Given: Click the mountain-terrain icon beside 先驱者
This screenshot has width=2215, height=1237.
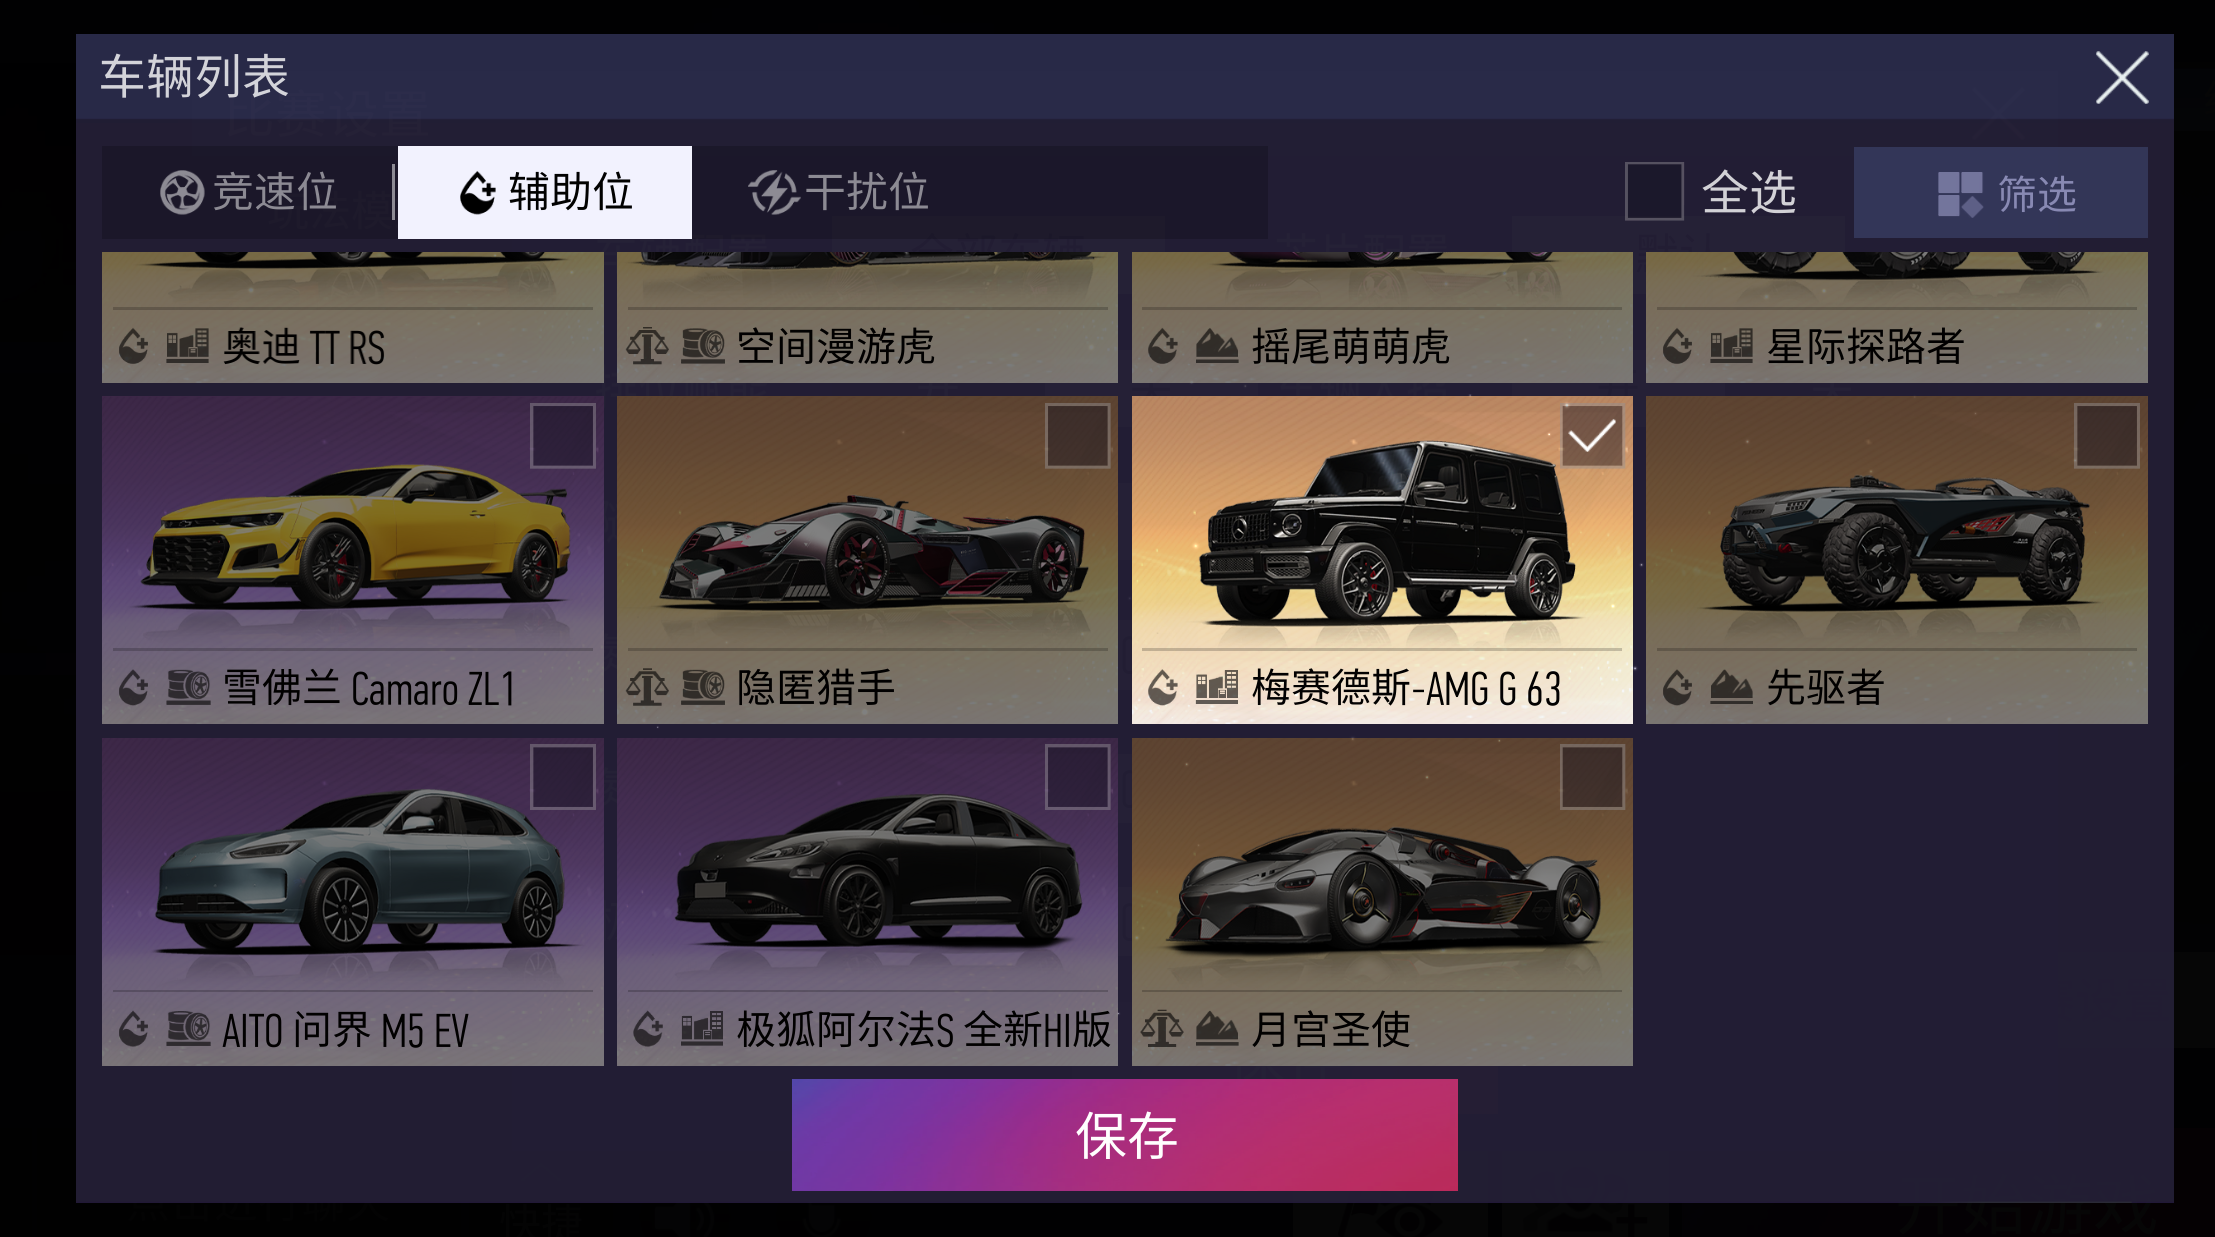Looking at the screenshot, I should (x=1731, y=687).
